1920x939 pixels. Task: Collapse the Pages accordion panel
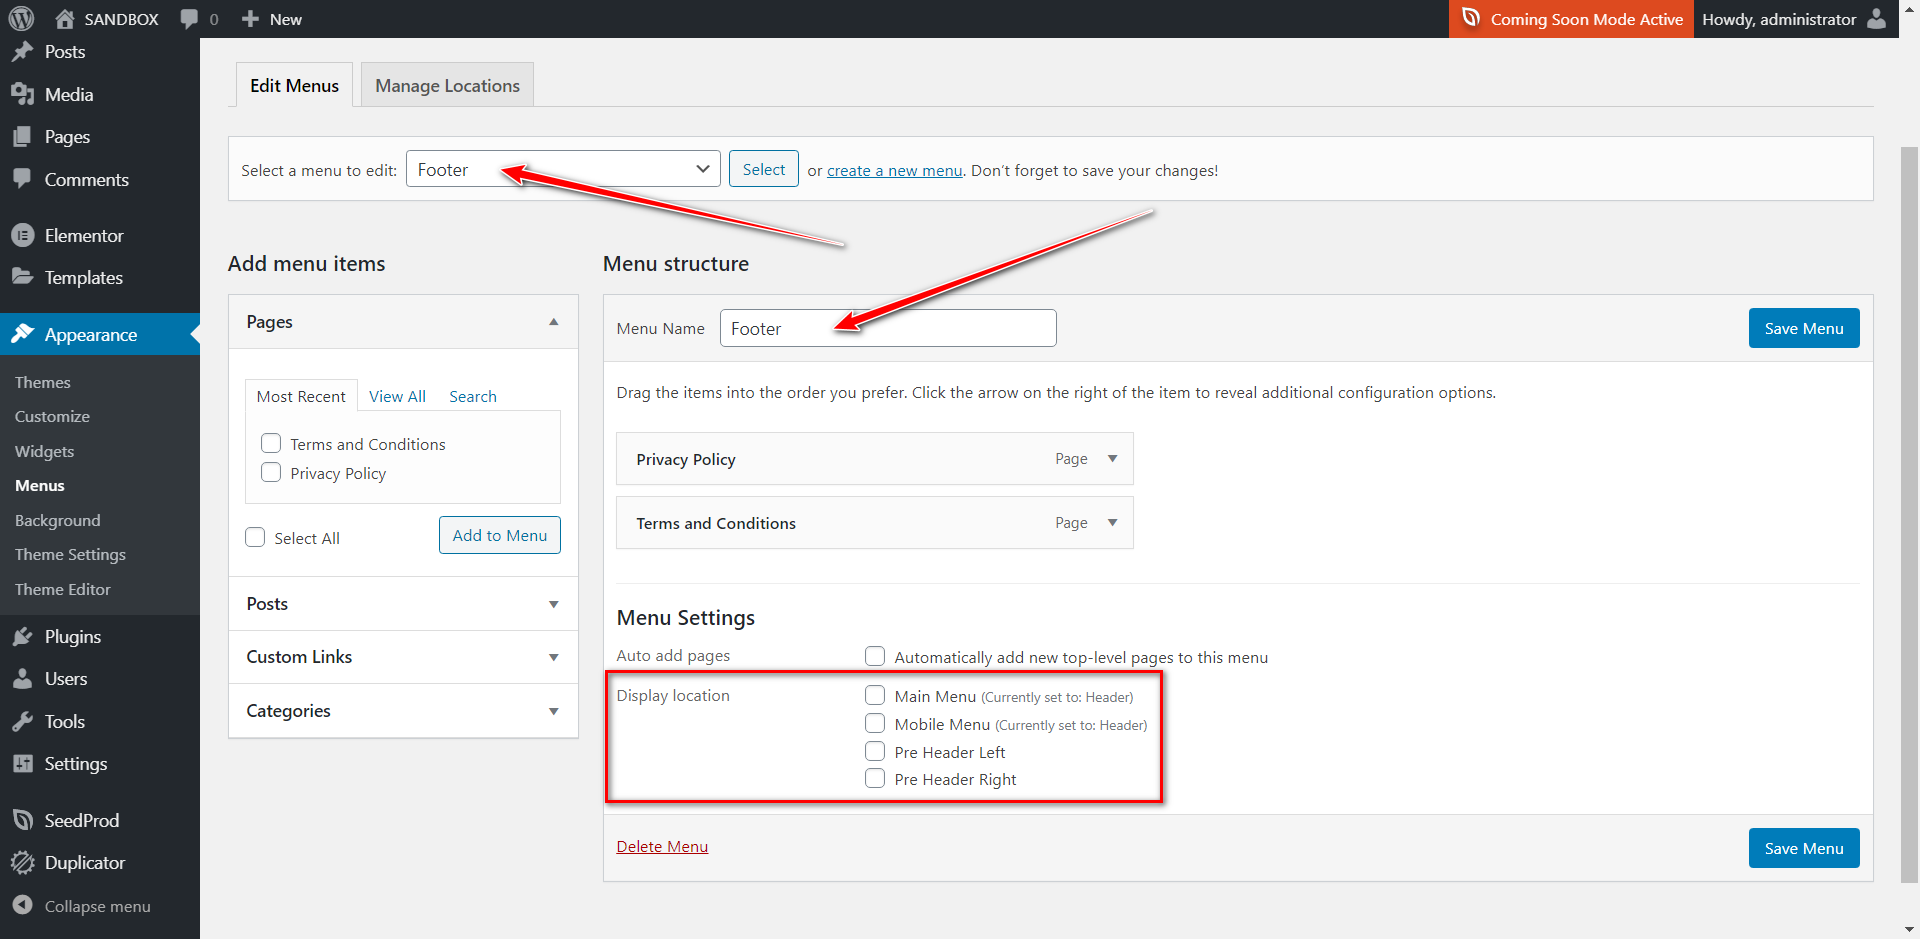pyautogui.click(x=554, y=322)
